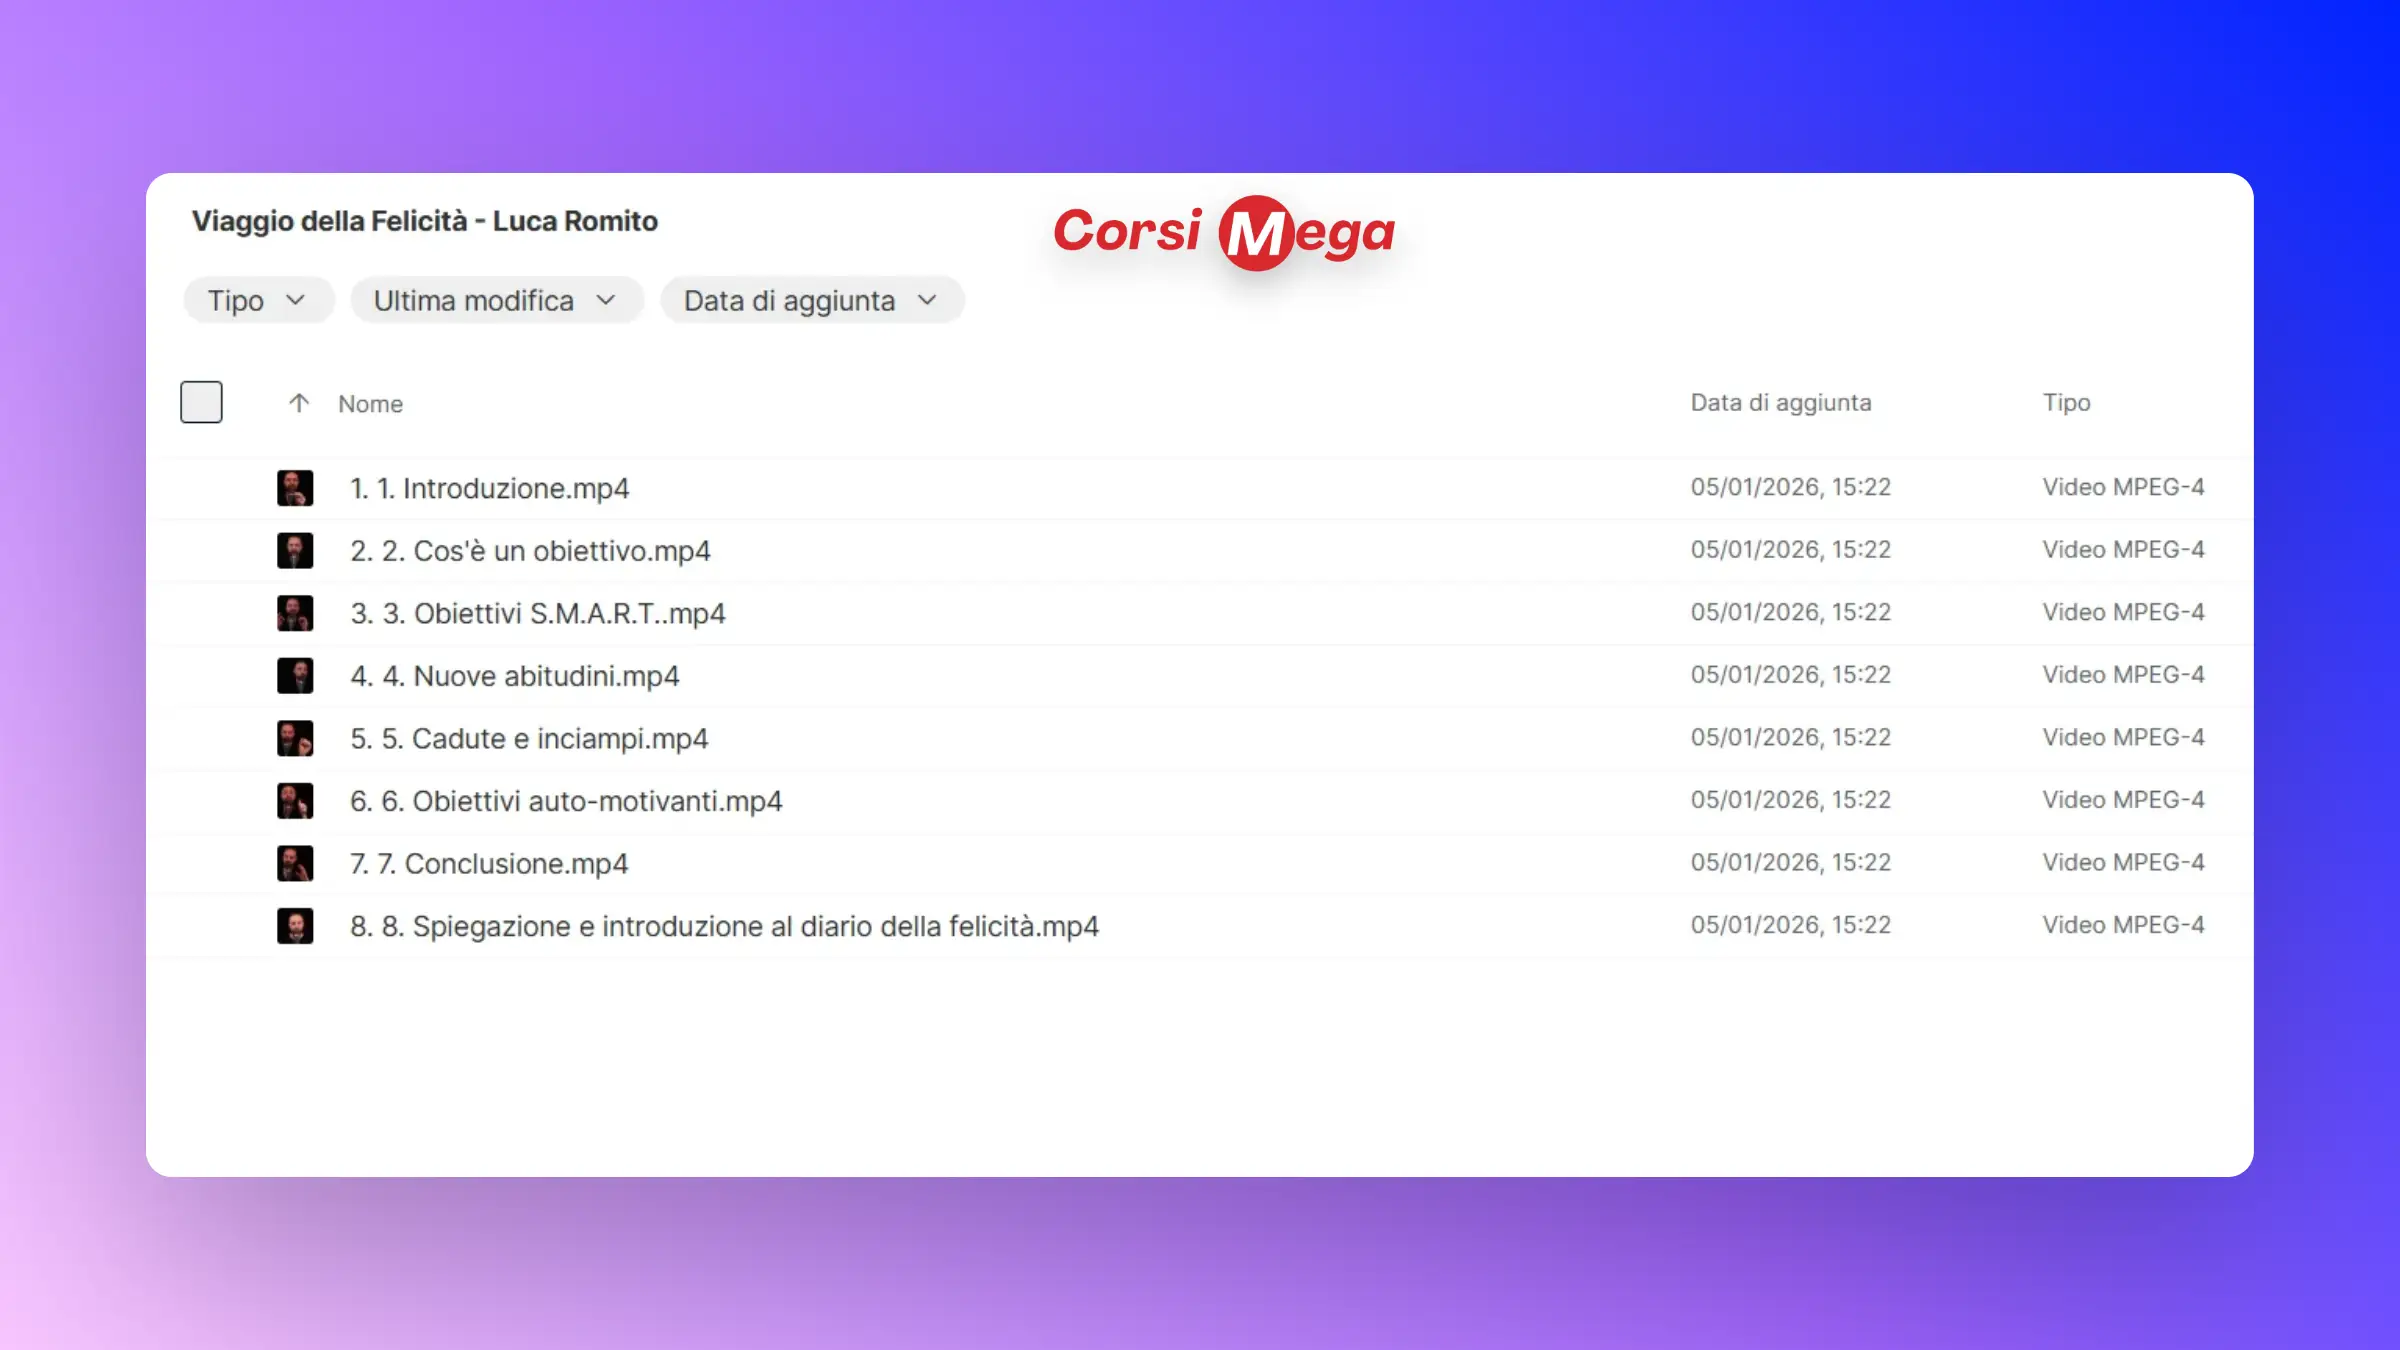This screenshot has width=2400, height=1350.
Task: Open the file 1. 1. Introduzione.mp4
Action: pyautogui.click(x=489, y=488)
